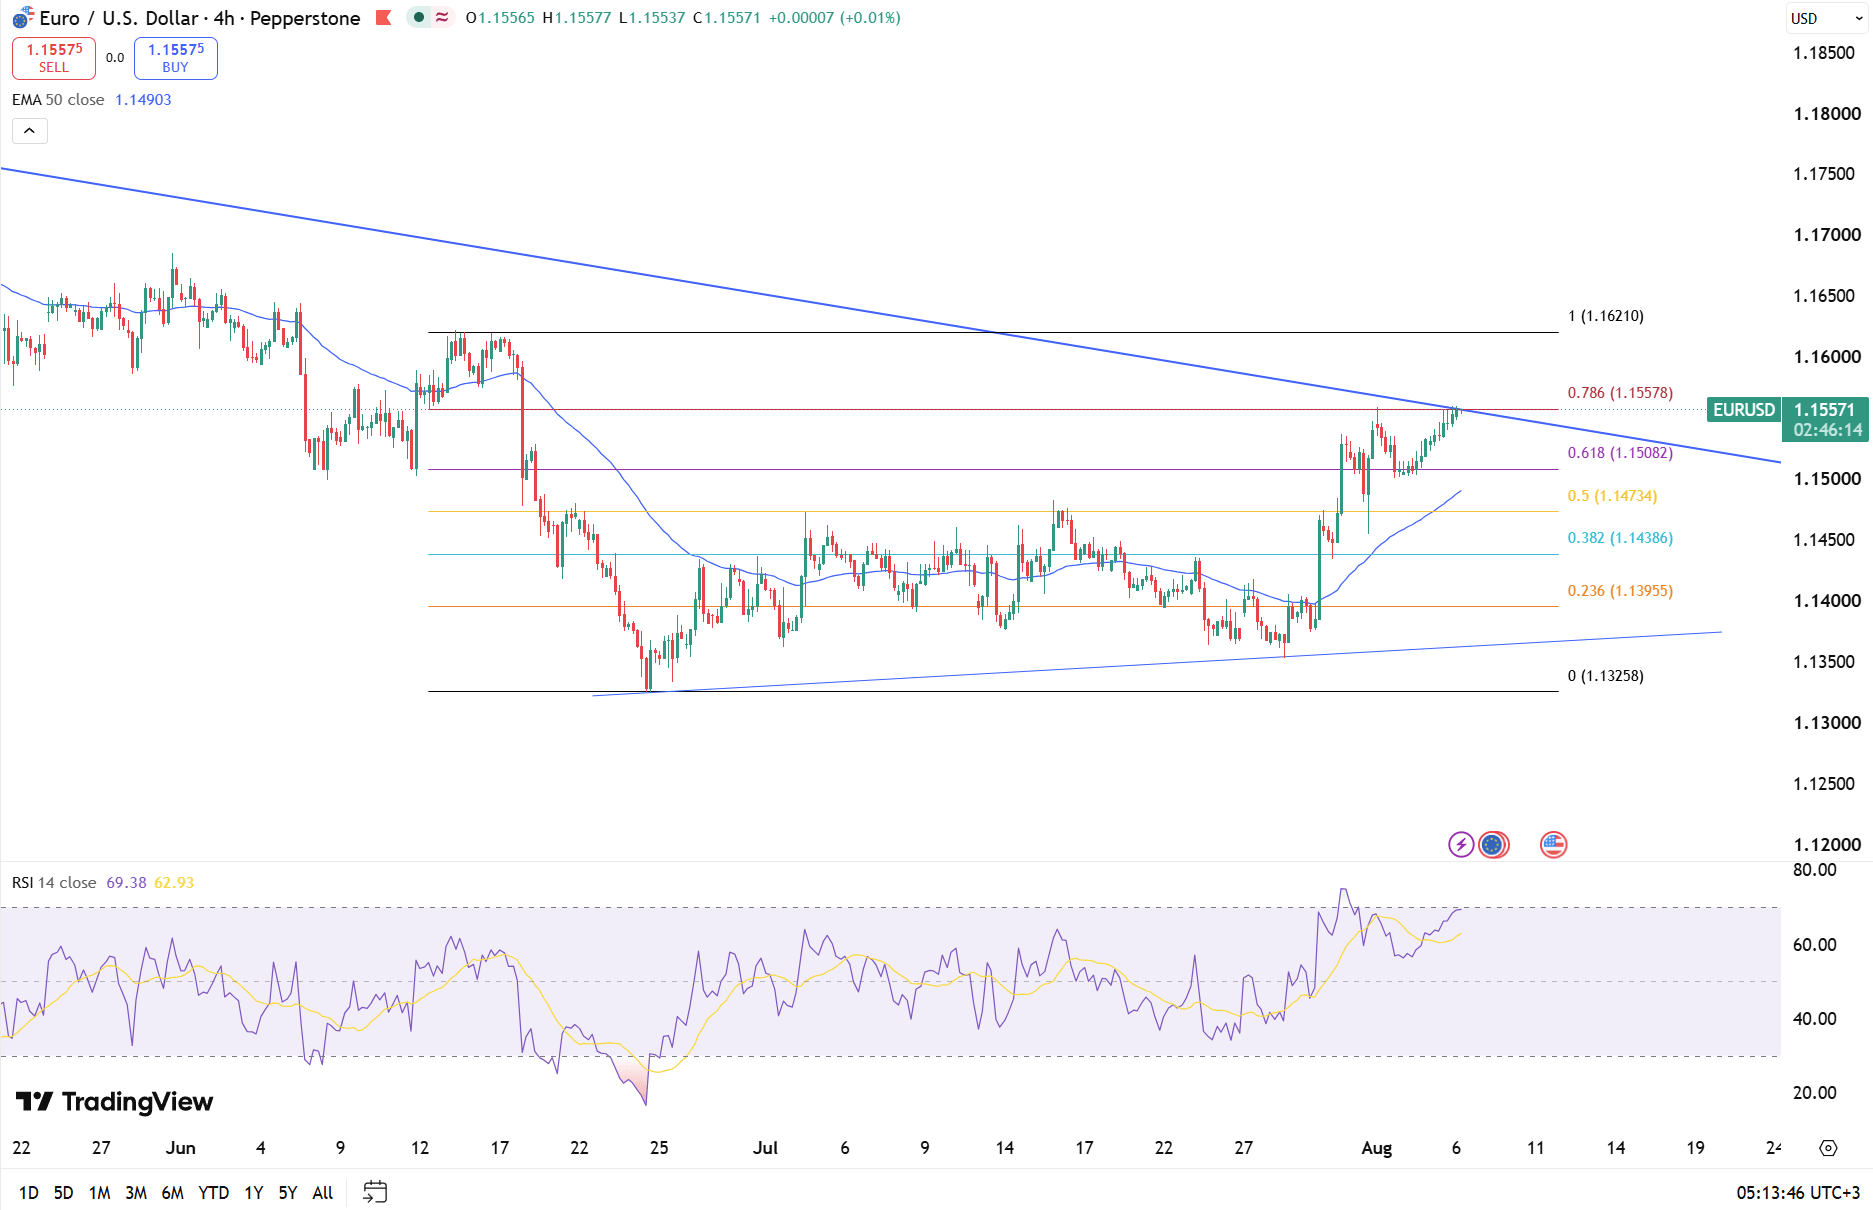1873x1210 pixels.
Task: Click the pink approximate-data icon
Action: coord(442,17)
